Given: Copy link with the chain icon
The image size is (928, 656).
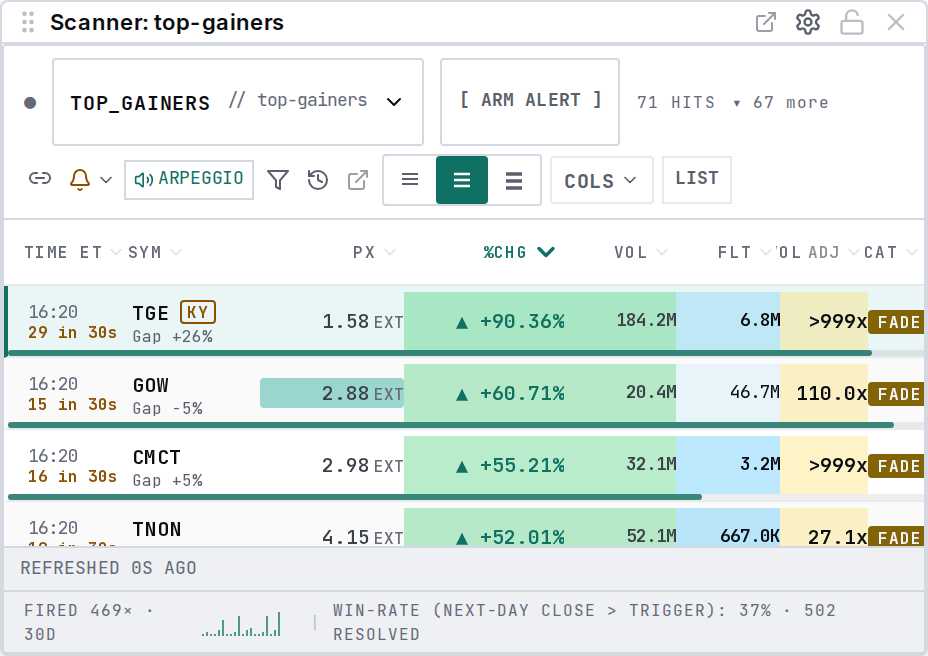Looking at the screenshot, I should (x=40, y=178).
